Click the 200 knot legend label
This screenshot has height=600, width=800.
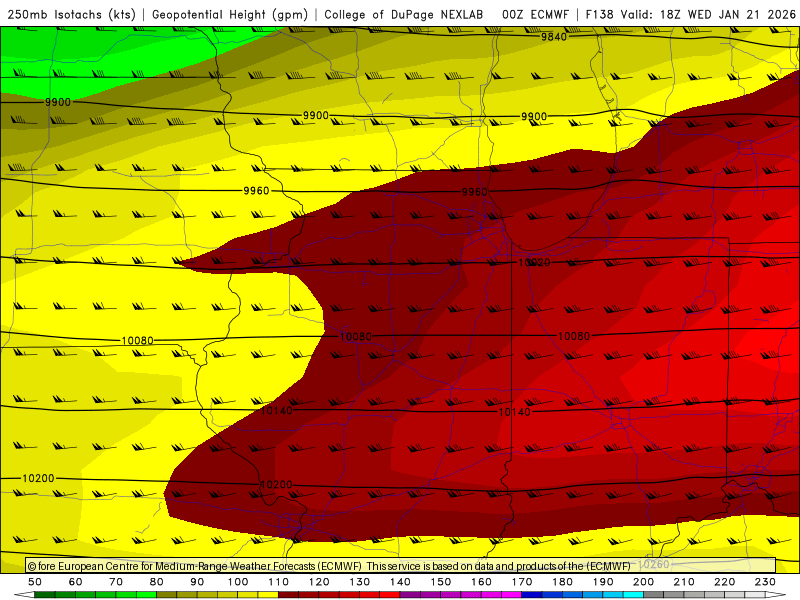pos(643,582)
